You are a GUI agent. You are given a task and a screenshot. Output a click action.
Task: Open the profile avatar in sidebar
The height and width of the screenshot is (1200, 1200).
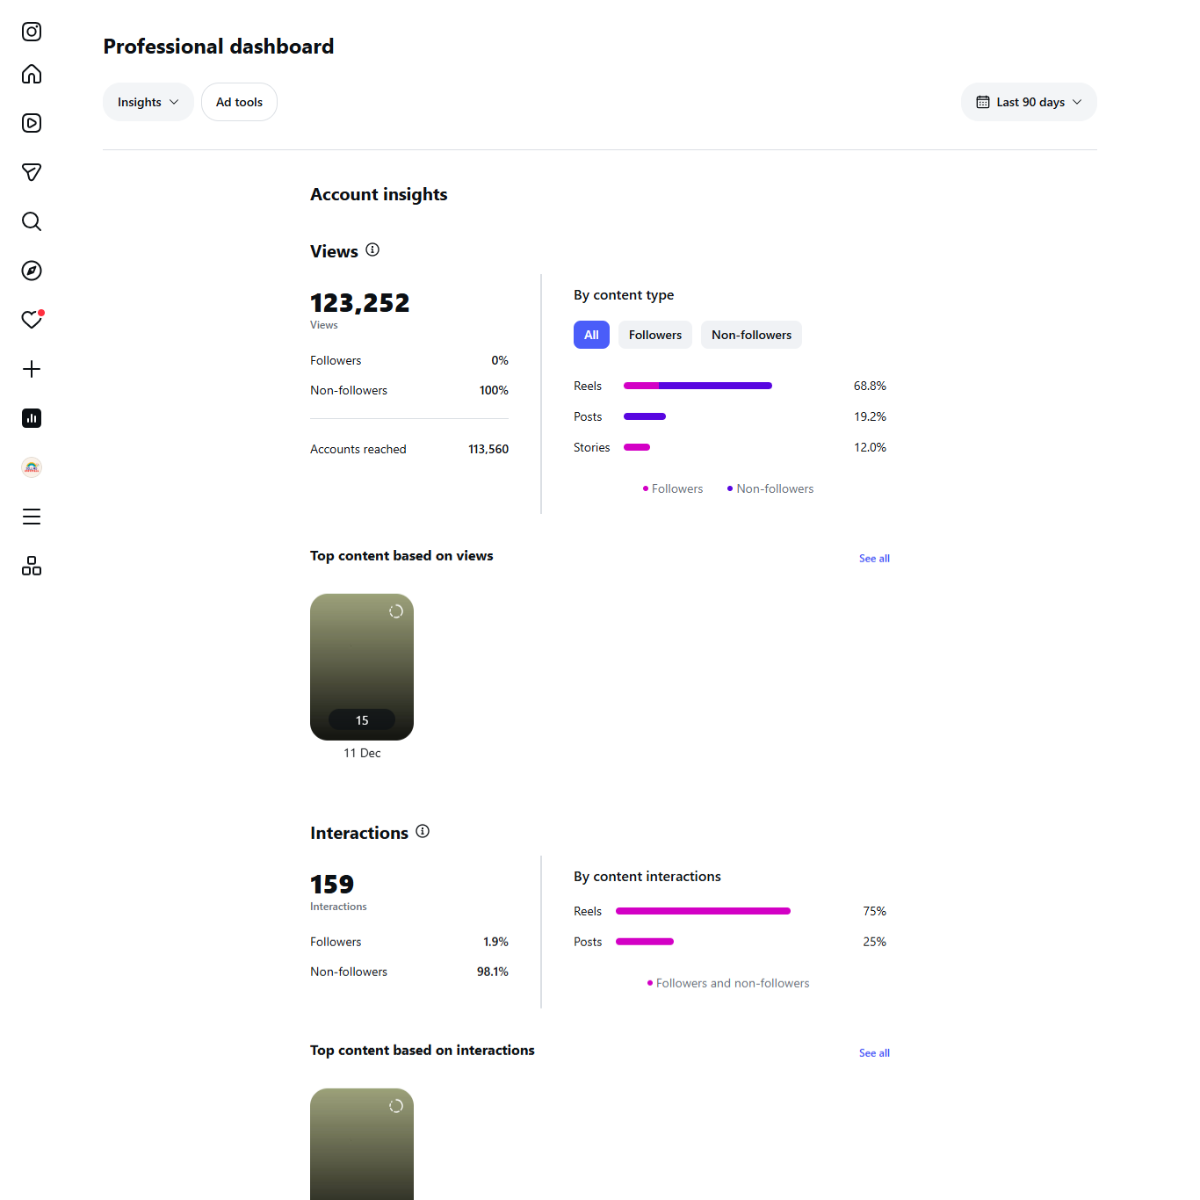32,467
